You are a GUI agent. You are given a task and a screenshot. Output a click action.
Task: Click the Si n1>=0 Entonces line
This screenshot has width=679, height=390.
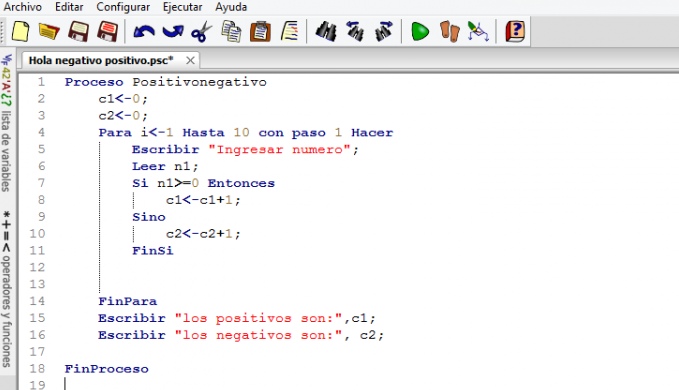click(x=203, y=183)
